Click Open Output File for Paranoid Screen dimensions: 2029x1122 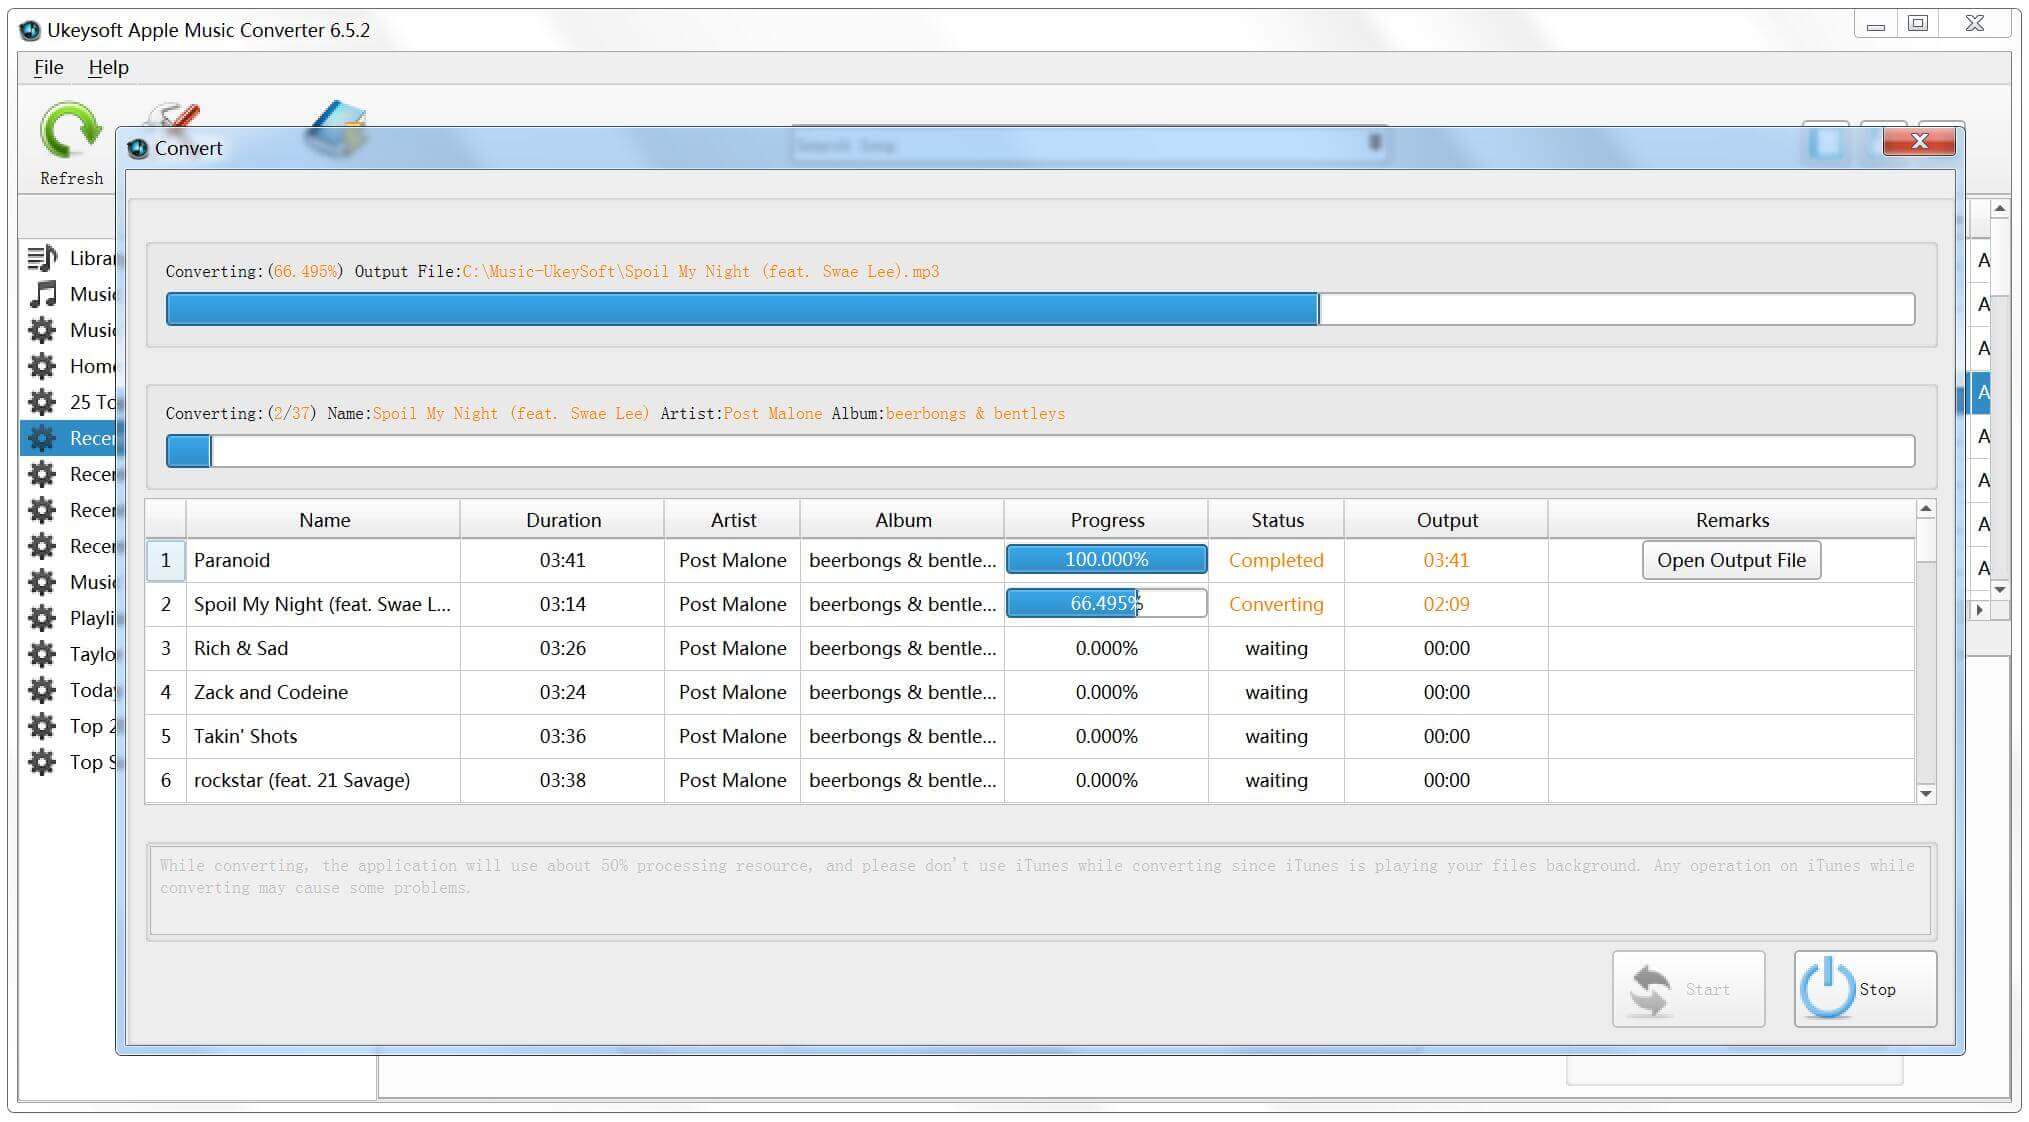coord(1733,558)
